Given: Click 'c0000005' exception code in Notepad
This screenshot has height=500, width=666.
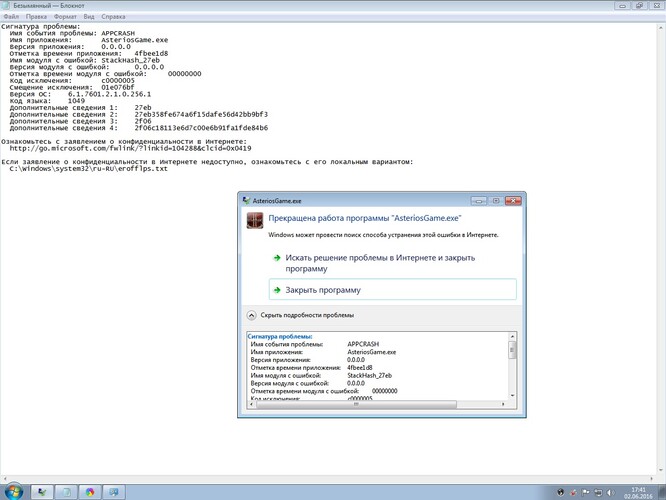Looking at the screenshot, I should [118, 81].
